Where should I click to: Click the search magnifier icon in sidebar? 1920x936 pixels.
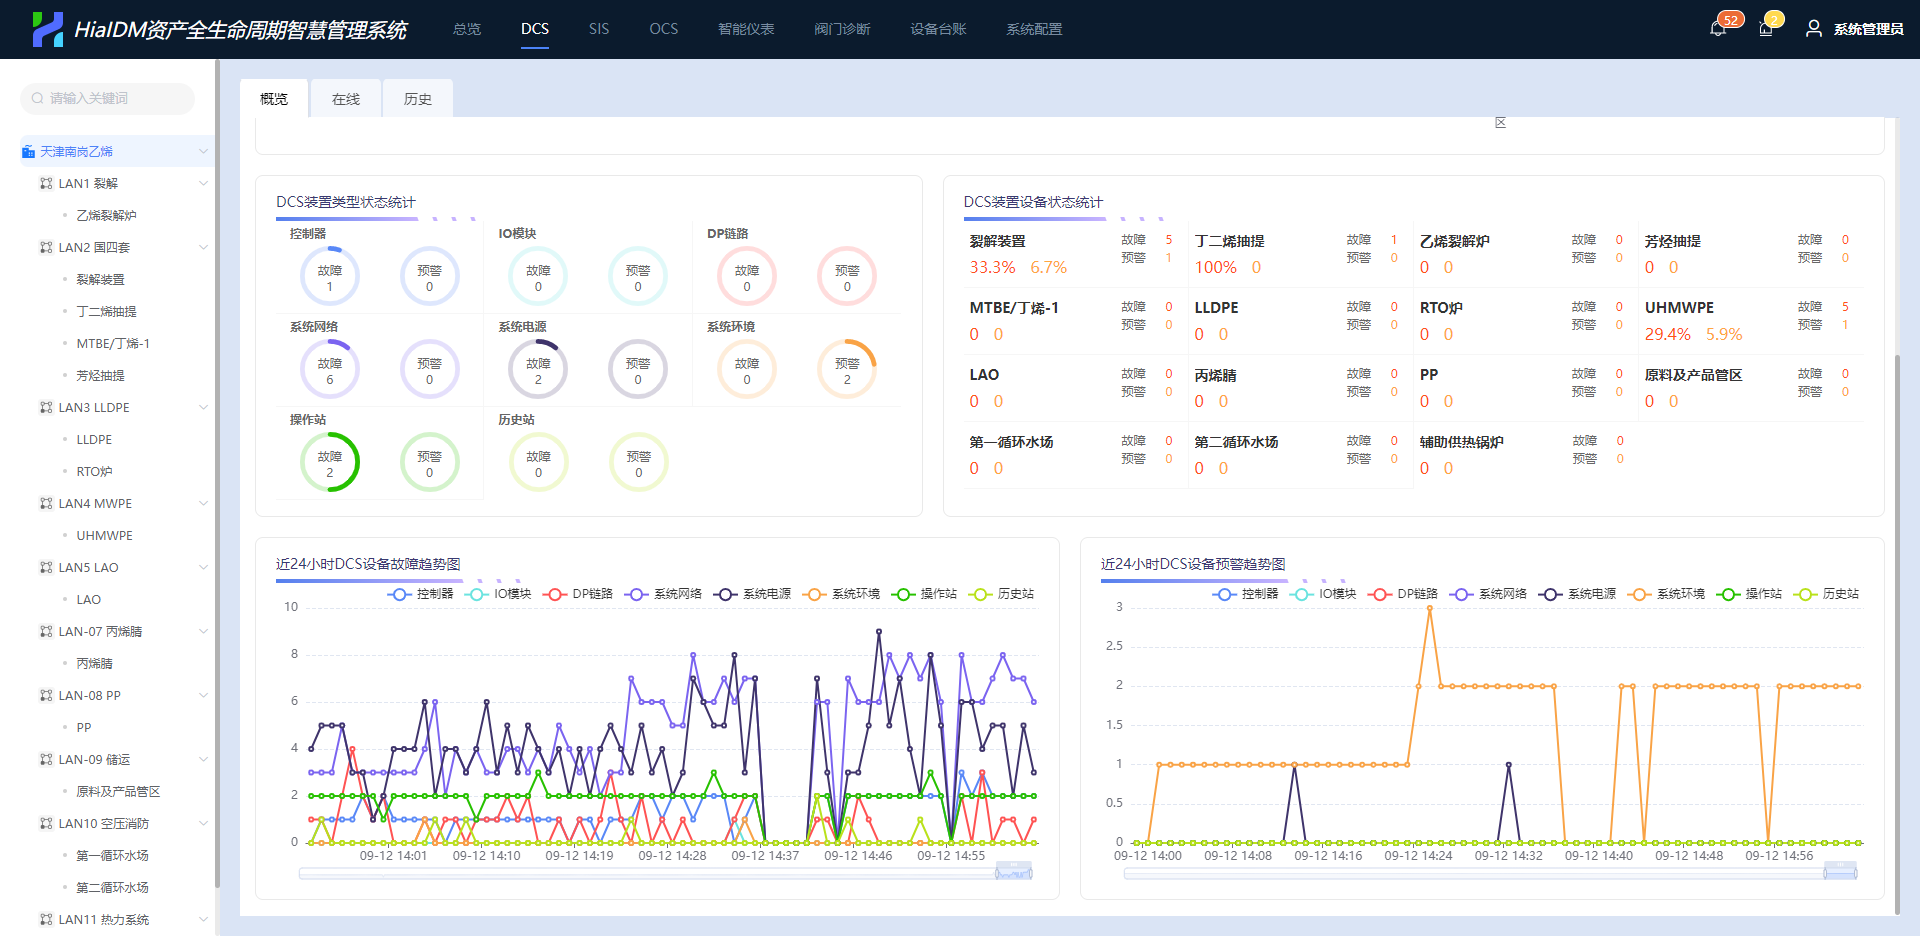point(38,98)
